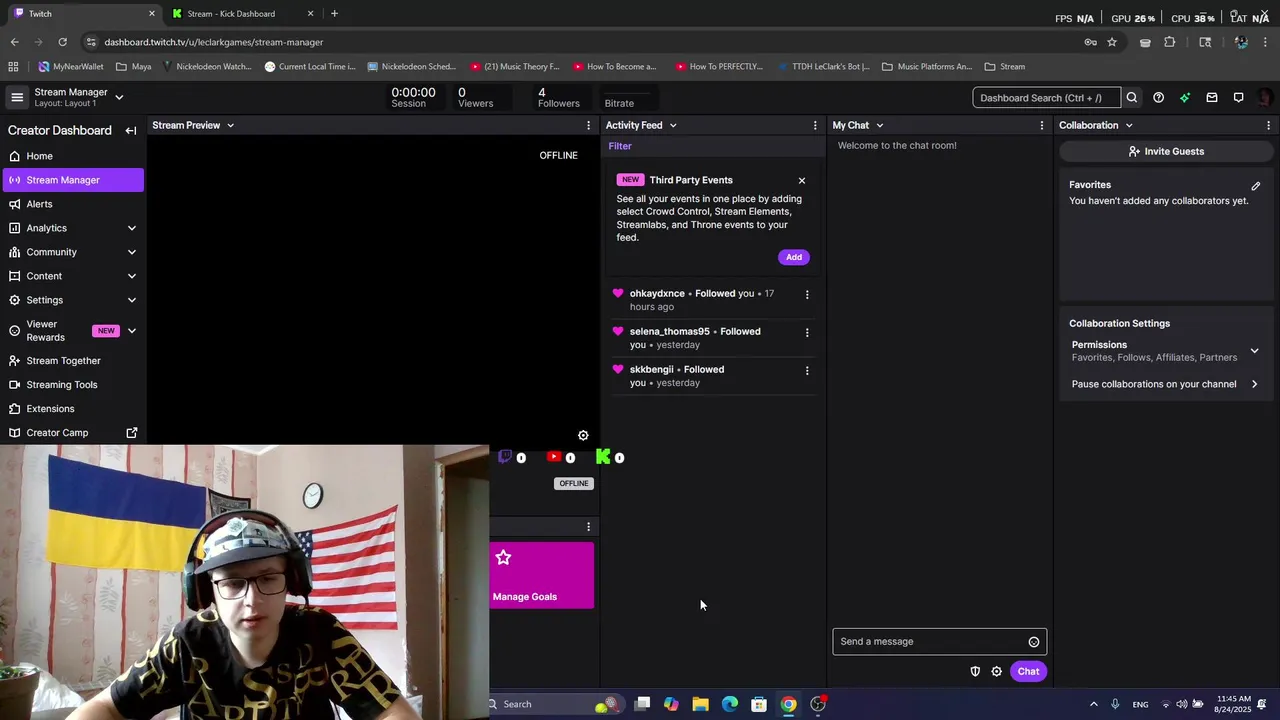Screen dimensions: 1280x720
Task: Click the Invite Guests button
Action: coord(1166,151)
